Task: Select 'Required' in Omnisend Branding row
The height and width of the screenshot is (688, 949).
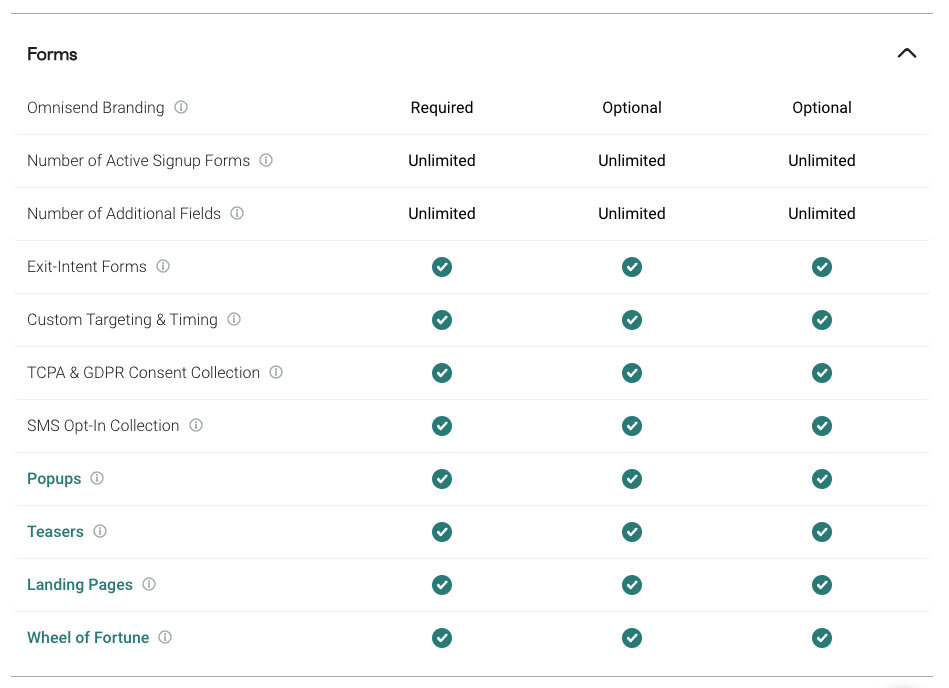Action: 442,108
